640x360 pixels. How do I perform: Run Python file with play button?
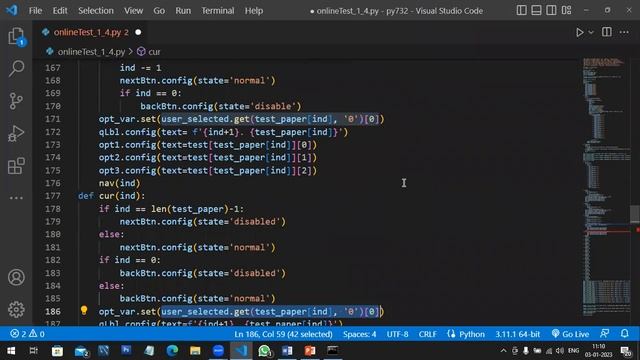(x=580, y=32)
